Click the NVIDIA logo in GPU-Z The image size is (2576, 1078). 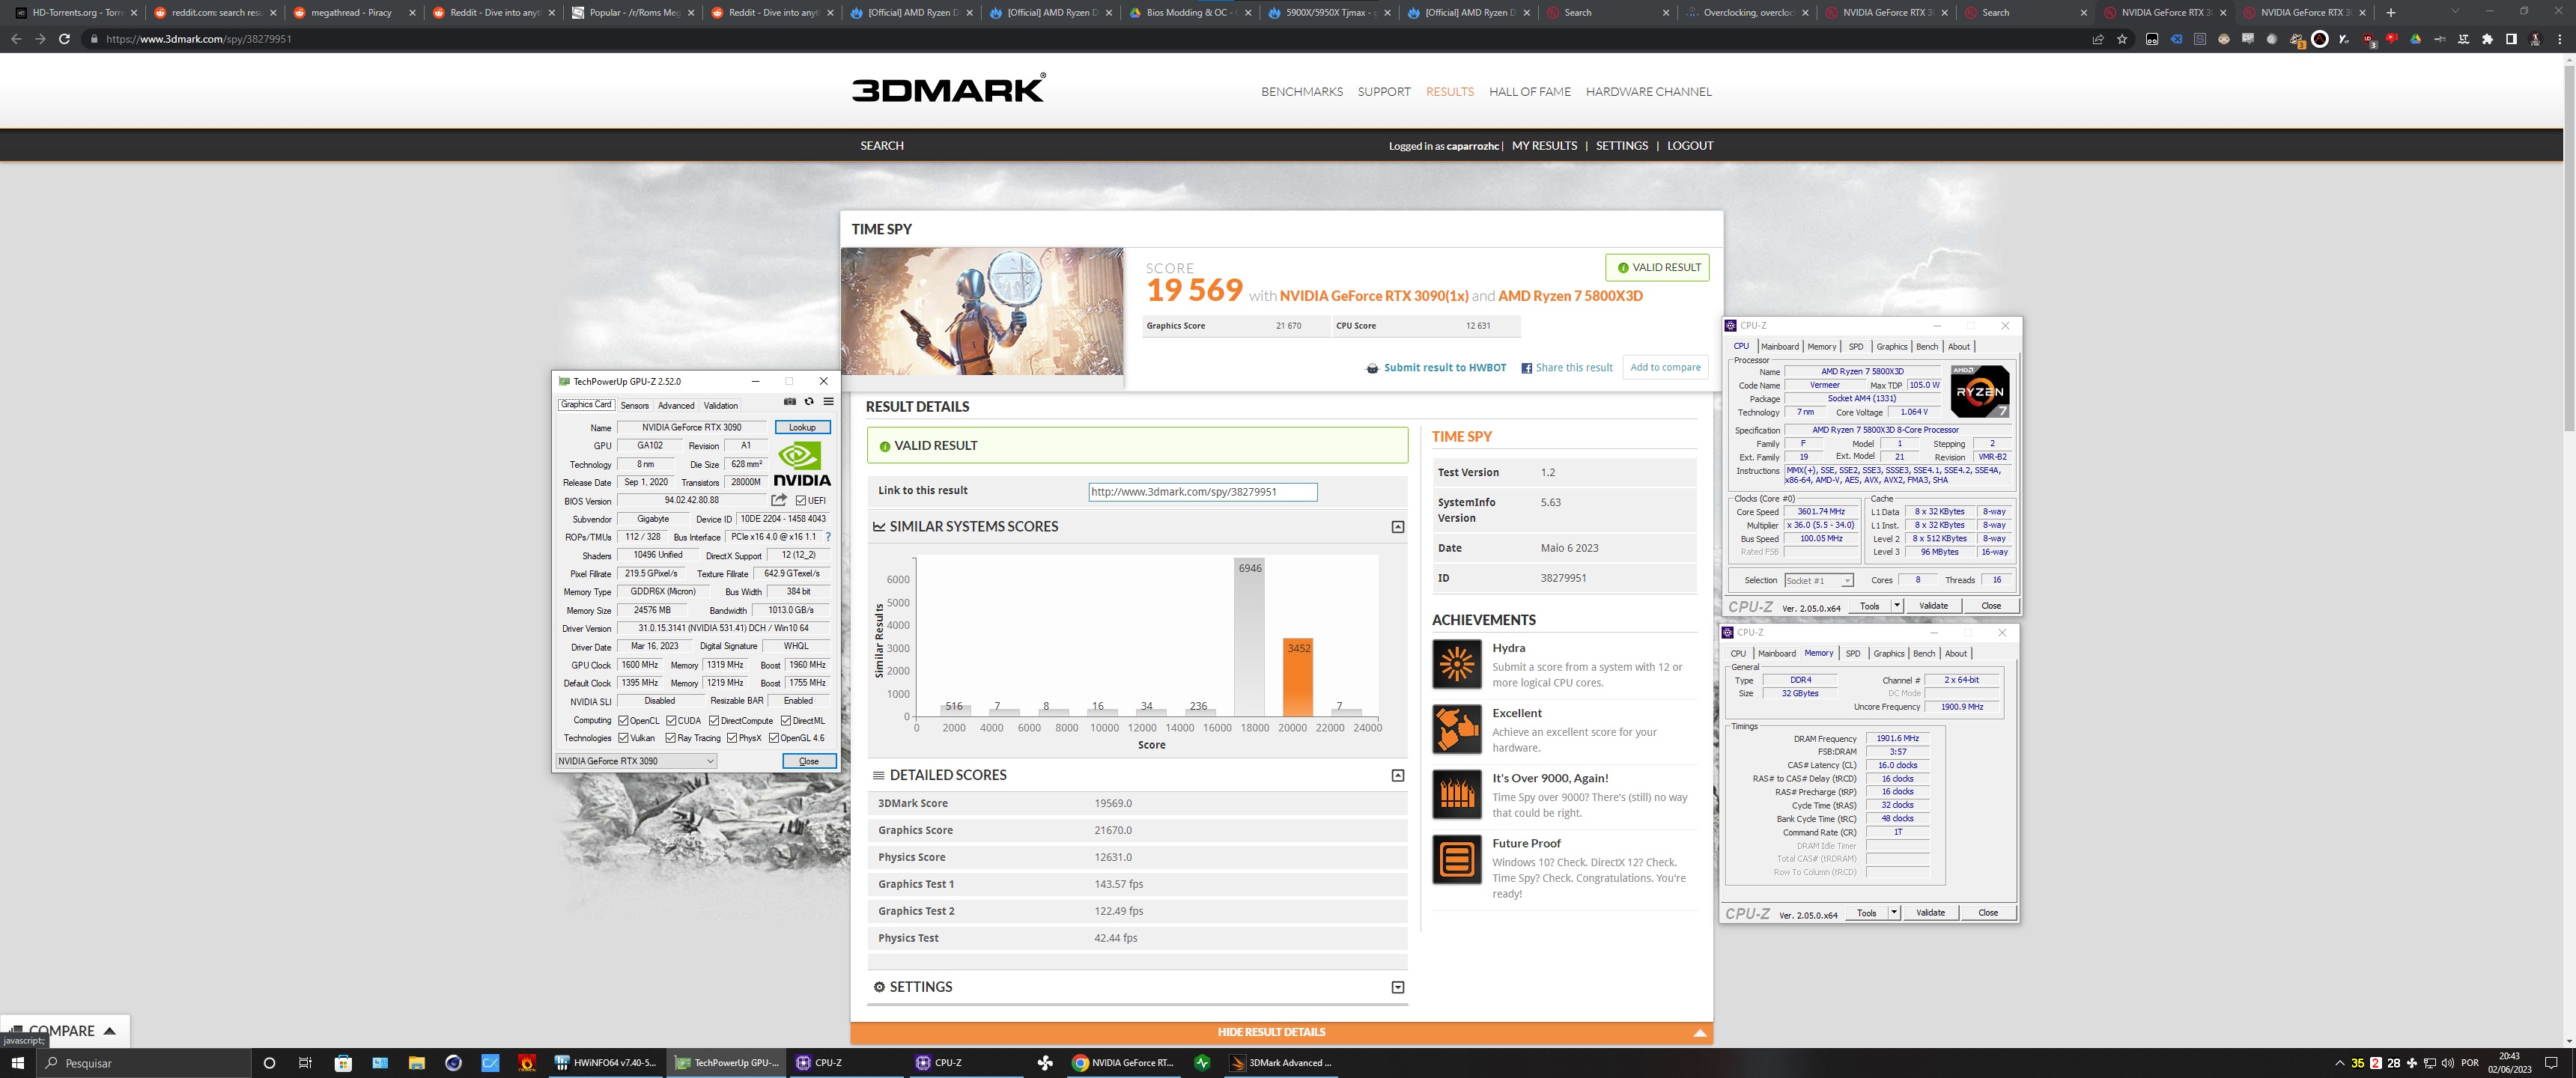(802, 465)
